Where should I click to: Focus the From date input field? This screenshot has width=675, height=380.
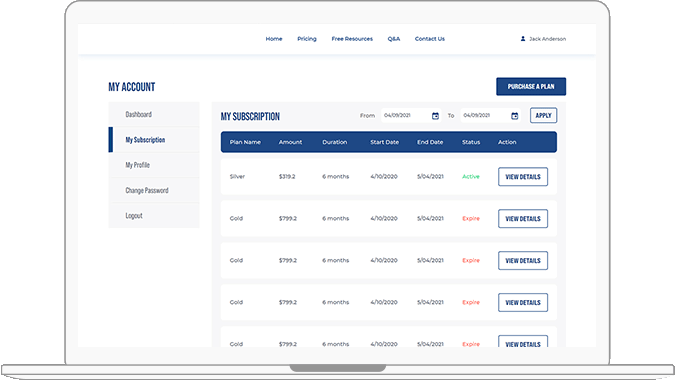[x=411, y=115]
